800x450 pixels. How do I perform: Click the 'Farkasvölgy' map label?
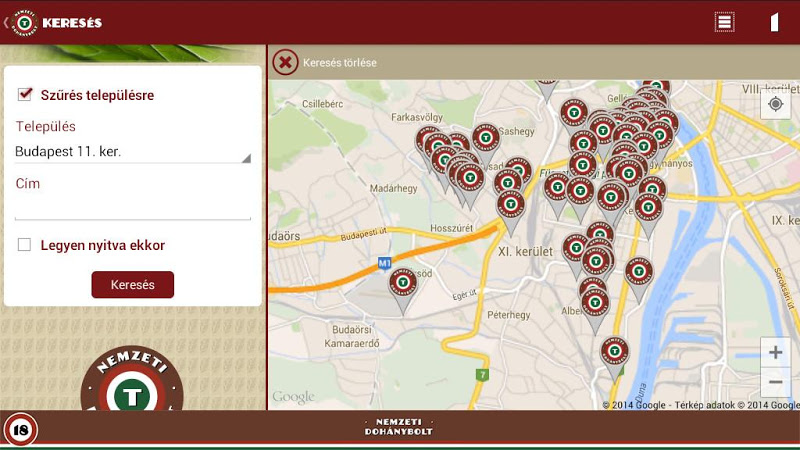(417, 117)
